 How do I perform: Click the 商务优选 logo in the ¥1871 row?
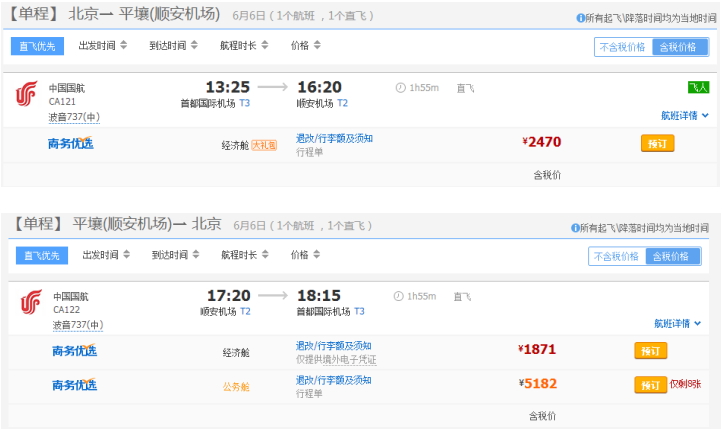point(74,351)
